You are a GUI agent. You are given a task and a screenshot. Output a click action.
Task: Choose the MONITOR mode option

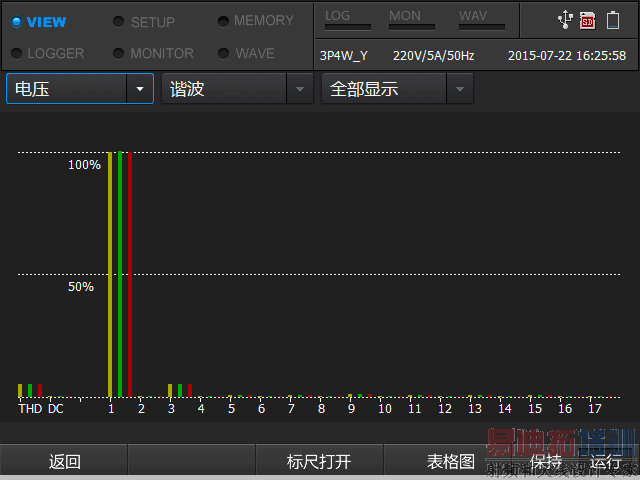coord(153,53)
